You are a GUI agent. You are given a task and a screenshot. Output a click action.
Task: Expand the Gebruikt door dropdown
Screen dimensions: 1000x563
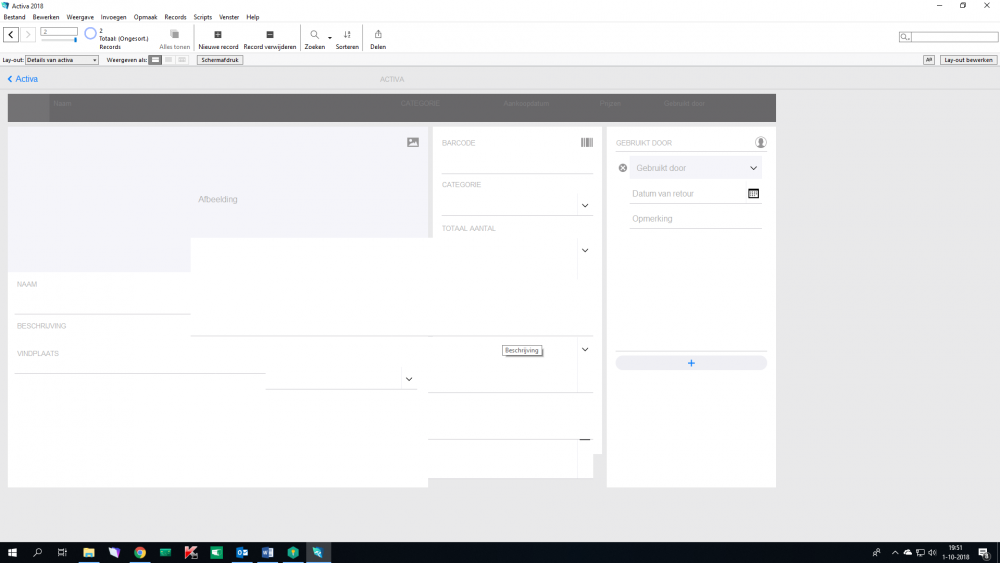[753, 168]
